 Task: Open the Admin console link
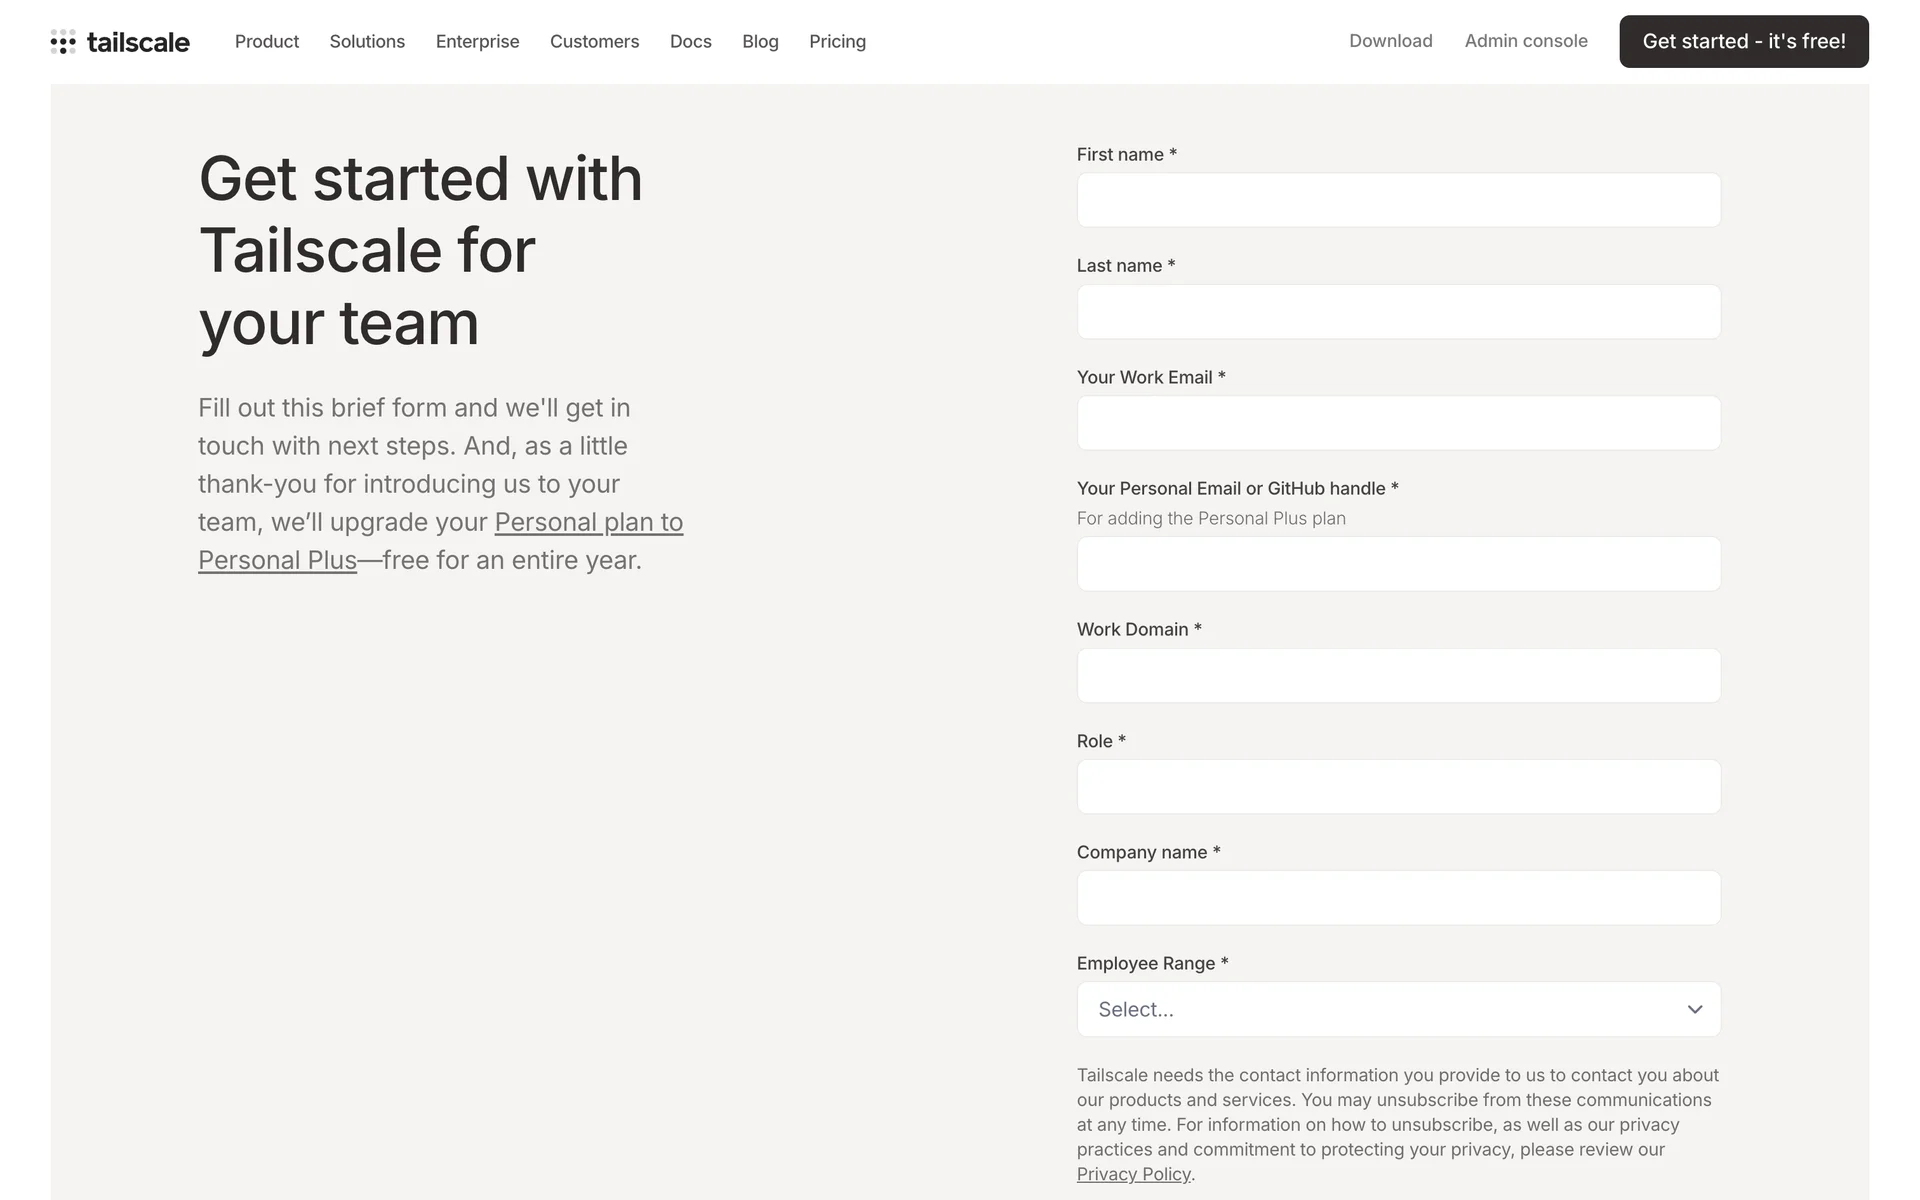(x=1526, y=41)
